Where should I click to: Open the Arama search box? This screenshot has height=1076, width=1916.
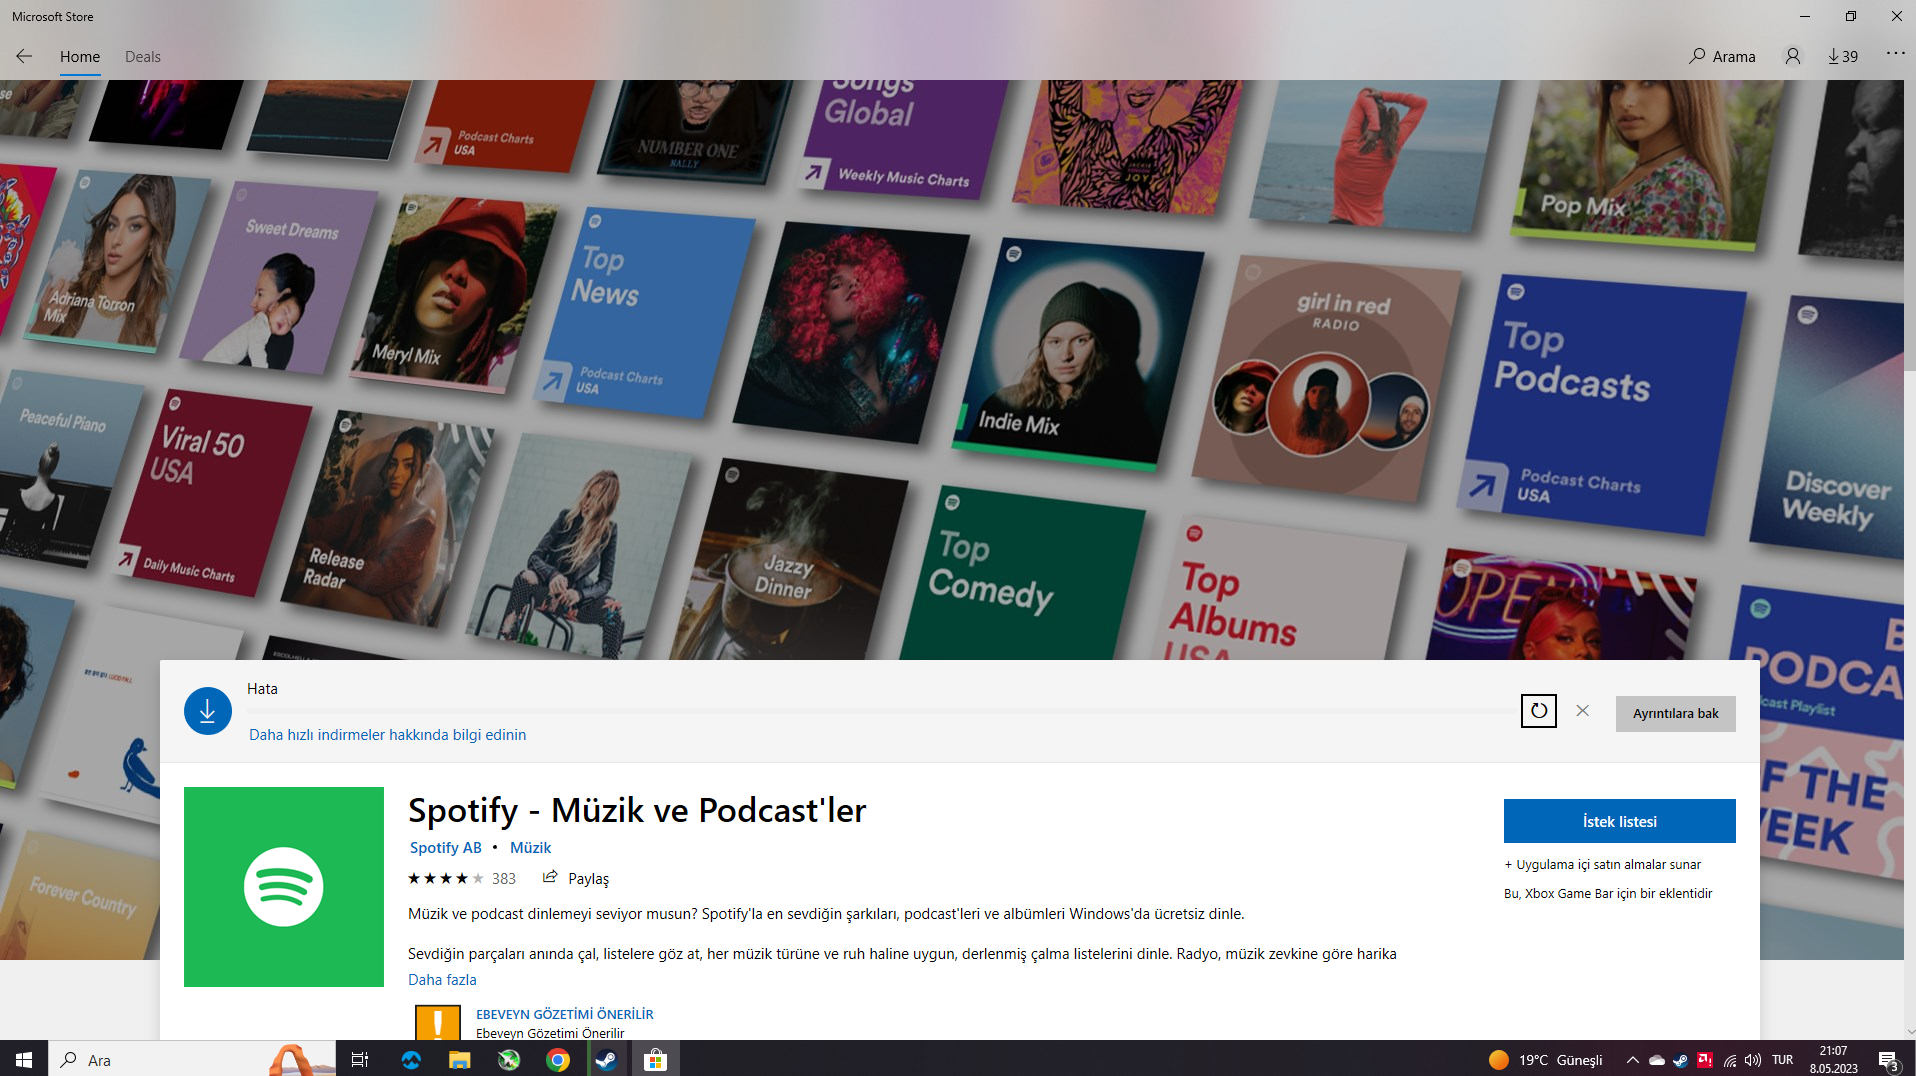1722,57
